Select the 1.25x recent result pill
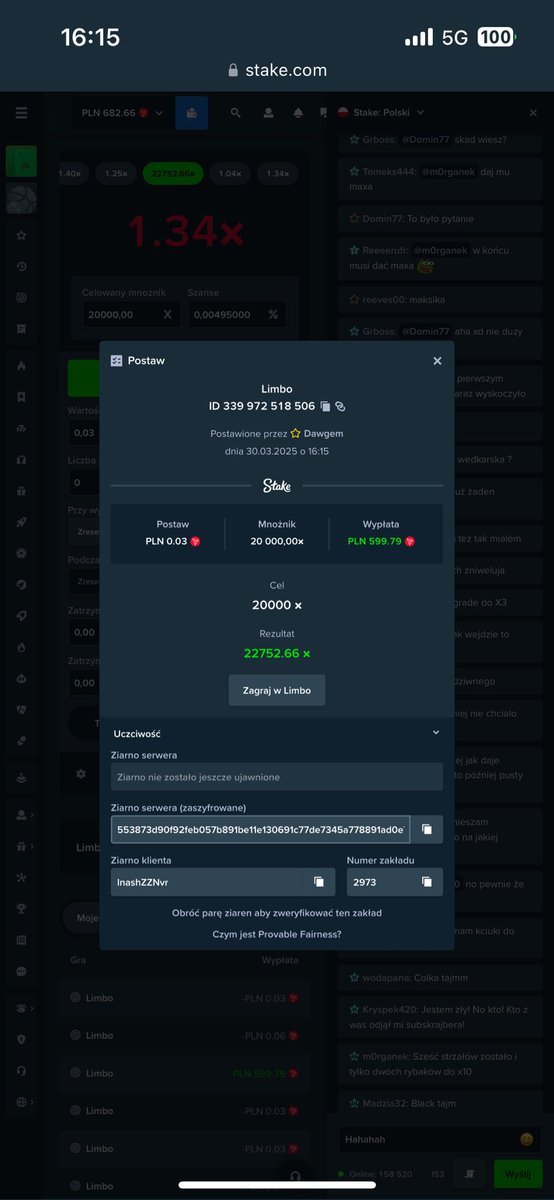Viewport: 554px width, 1200px height. pos(116,173)
